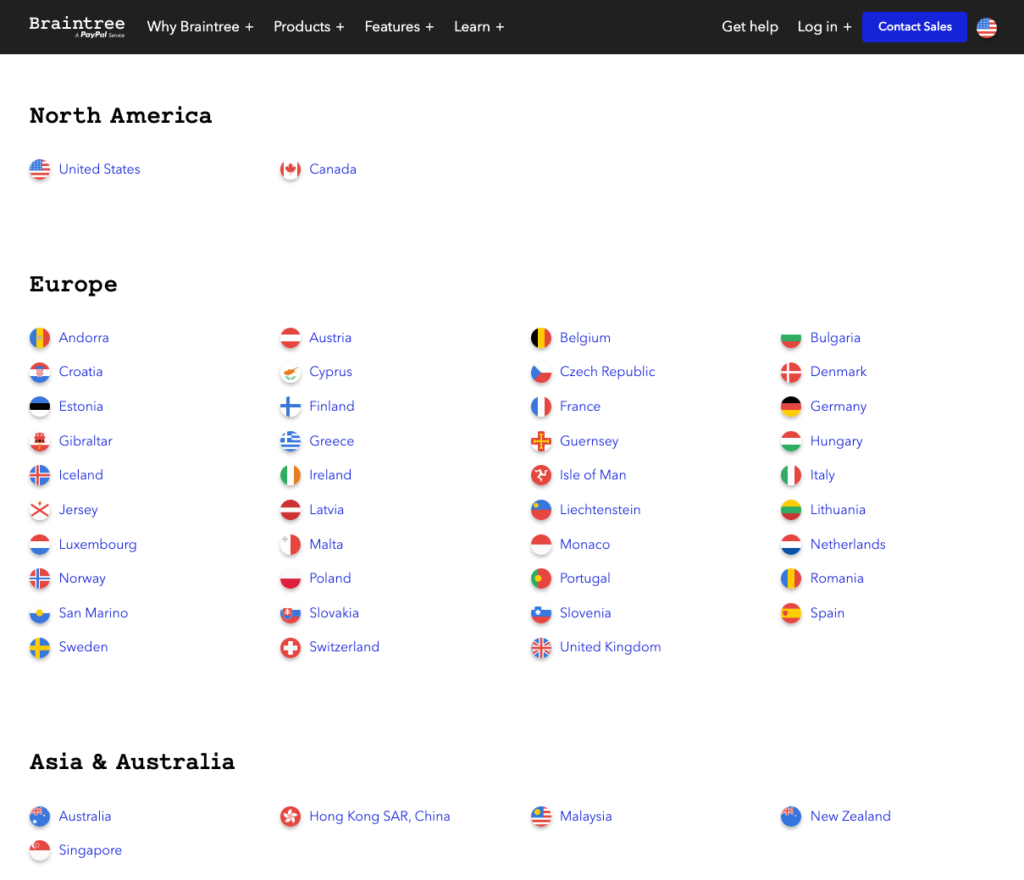The width and height of the screenshot is (1024, 880).
Task: Click the Isle of Man flag icon
Action: click(x=541, y=475)
